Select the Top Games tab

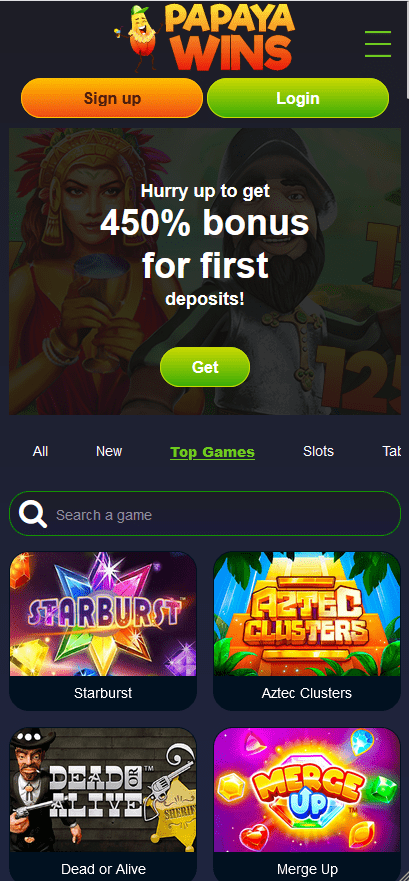click(x=212, y=452)
